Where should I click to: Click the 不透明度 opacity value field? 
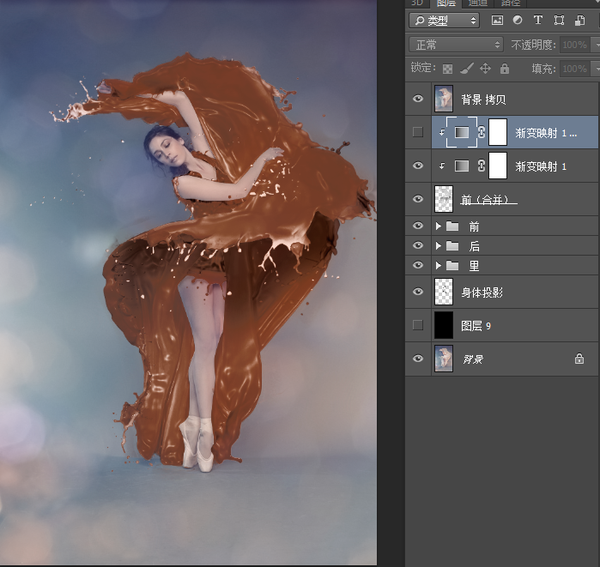pos(573,45)
